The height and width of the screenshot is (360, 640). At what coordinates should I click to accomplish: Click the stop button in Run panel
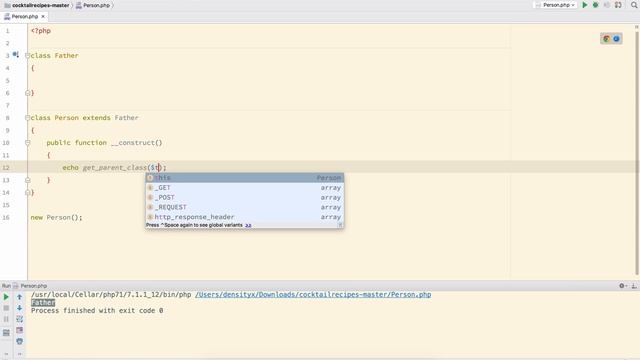6,308
